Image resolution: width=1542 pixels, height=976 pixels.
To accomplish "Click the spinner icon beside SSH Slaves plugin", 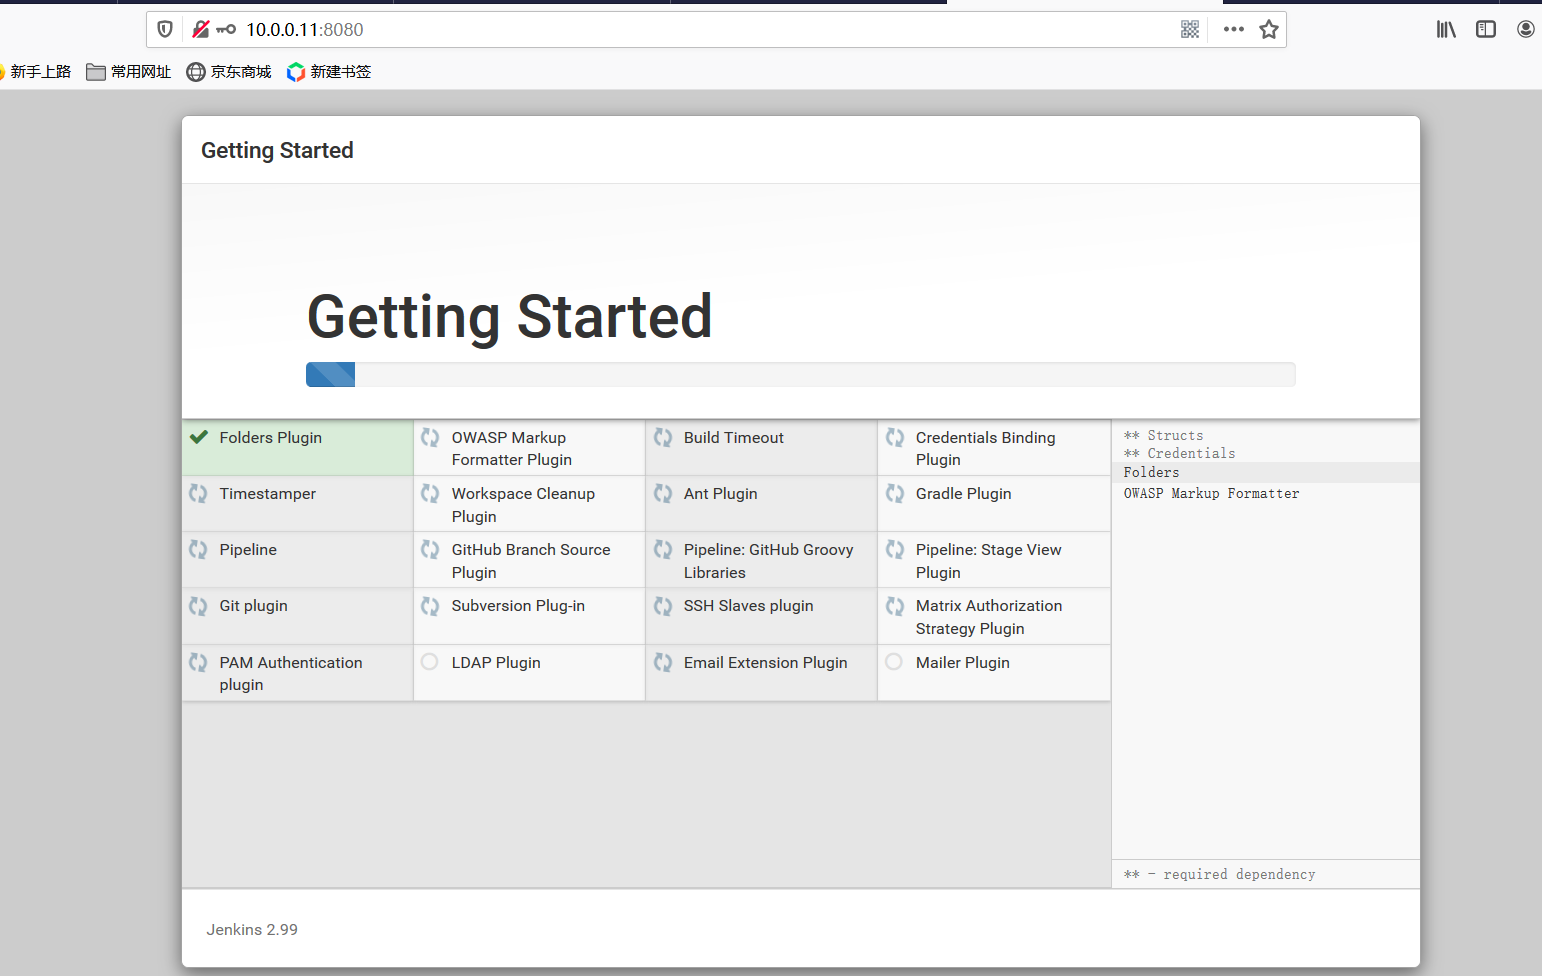I will pos(663,606).
